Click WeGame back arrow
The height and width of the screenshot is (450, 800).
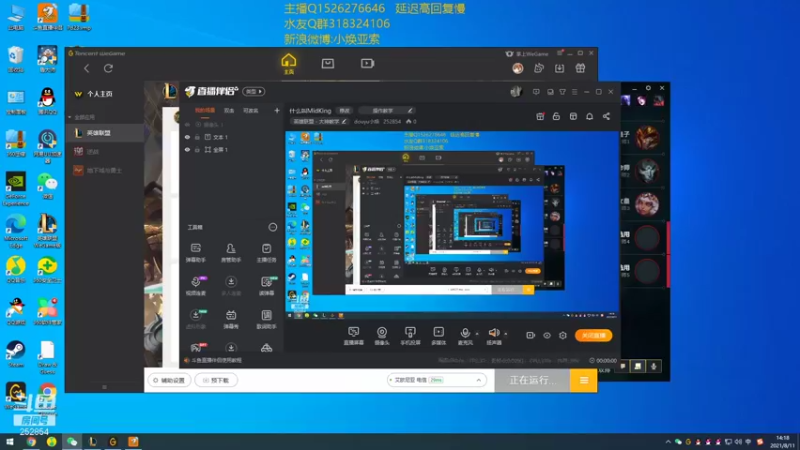tap(87, 68)
